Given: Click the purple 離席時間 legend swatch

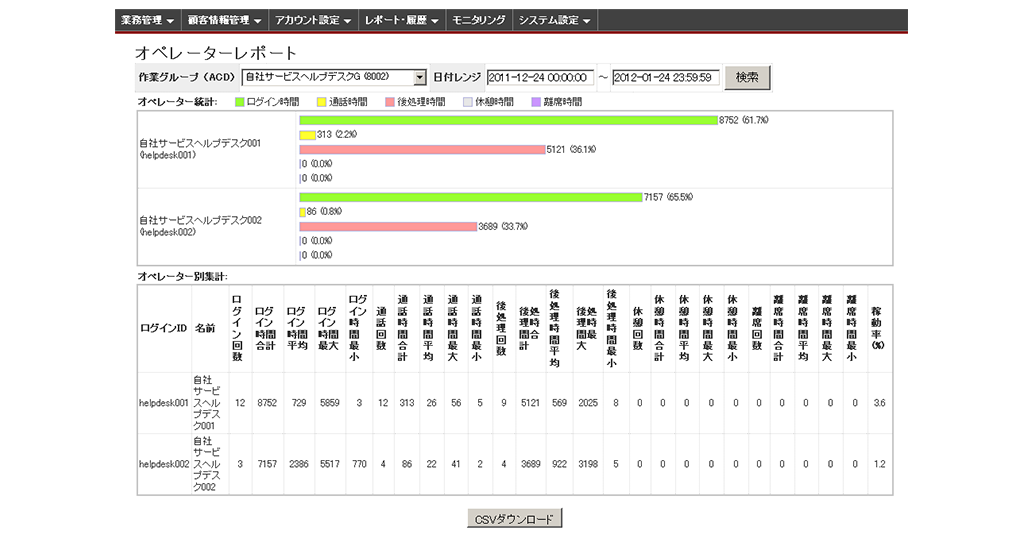Looking at the screenshot, I should coord(536,102).
